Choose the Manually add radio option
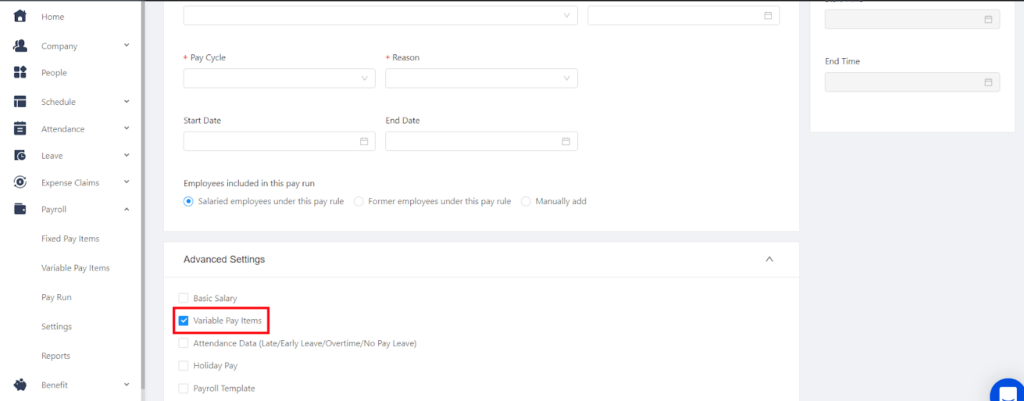1024x401 pixels. [526, 201]
